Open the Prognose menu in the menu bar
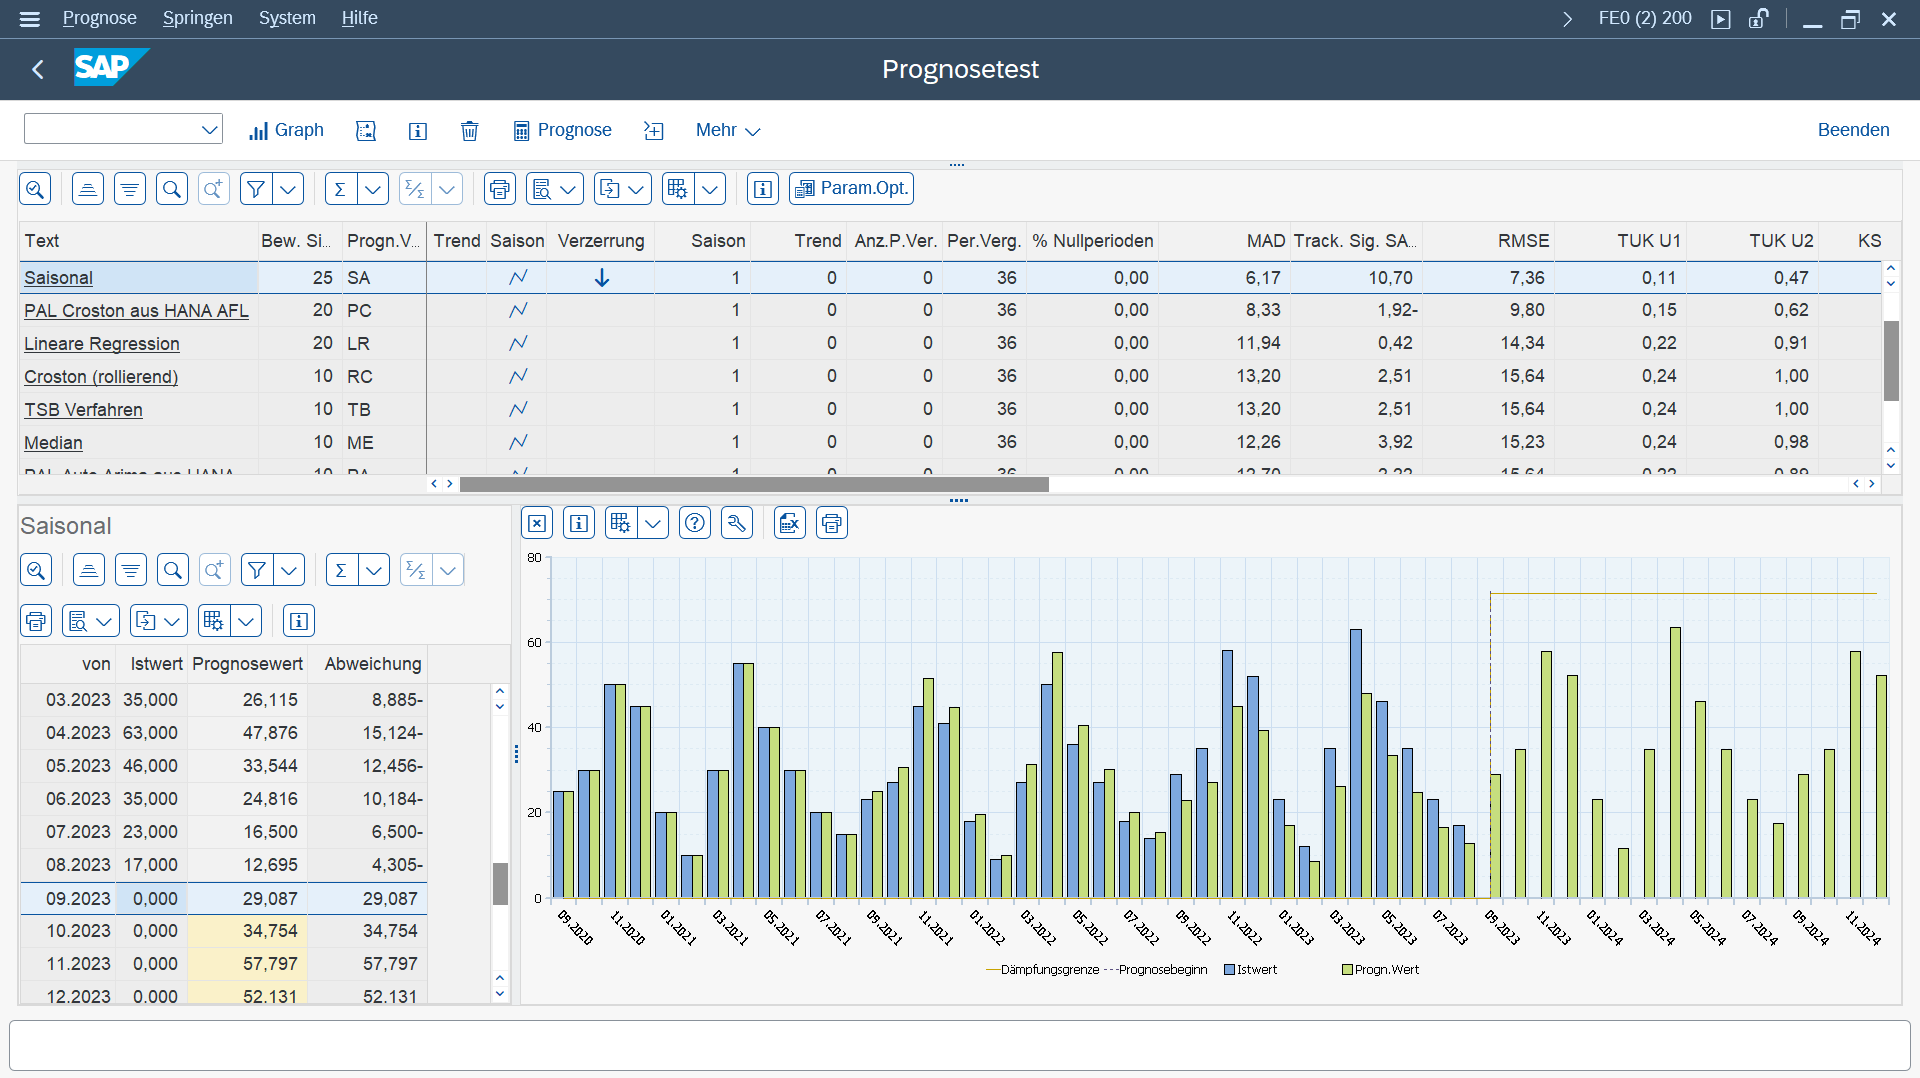The width and height of the screenshot is (1920, 1078). [x=99, y=18]
